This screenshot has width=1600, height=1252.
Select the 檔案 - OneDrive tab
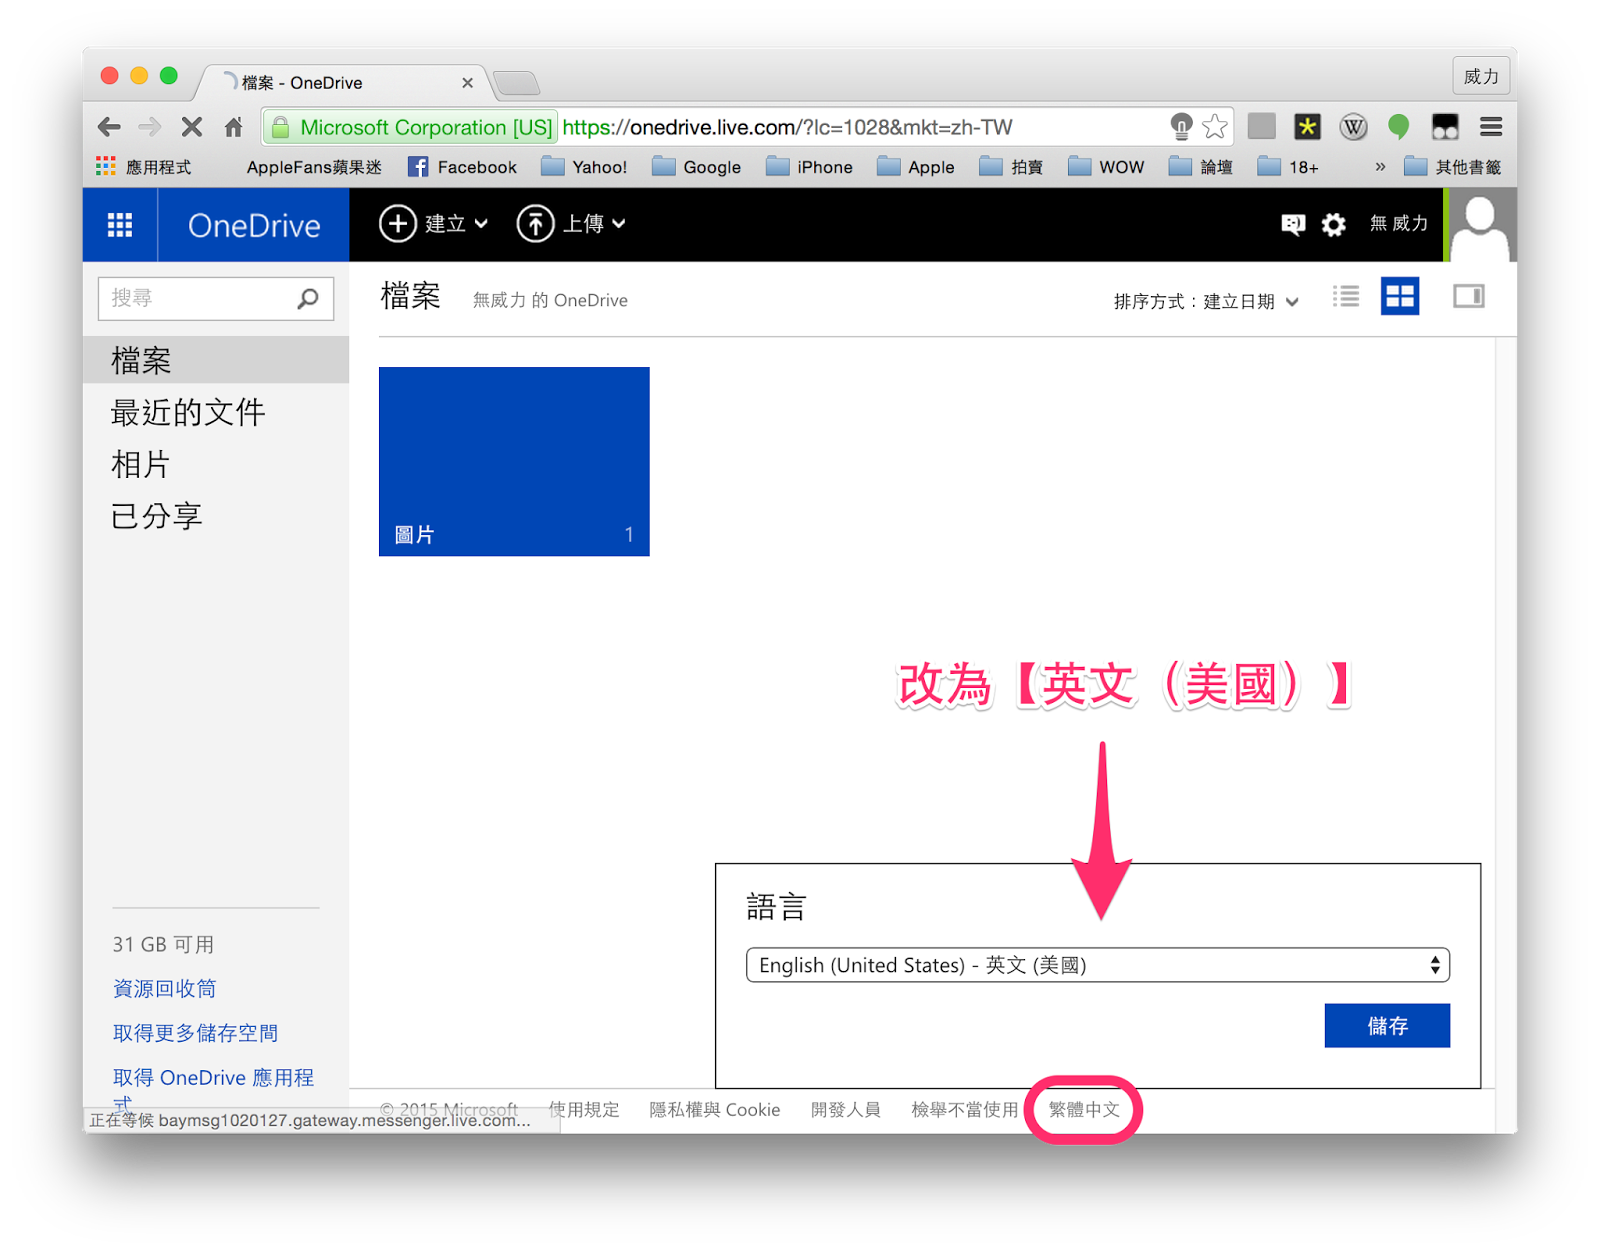342,82
